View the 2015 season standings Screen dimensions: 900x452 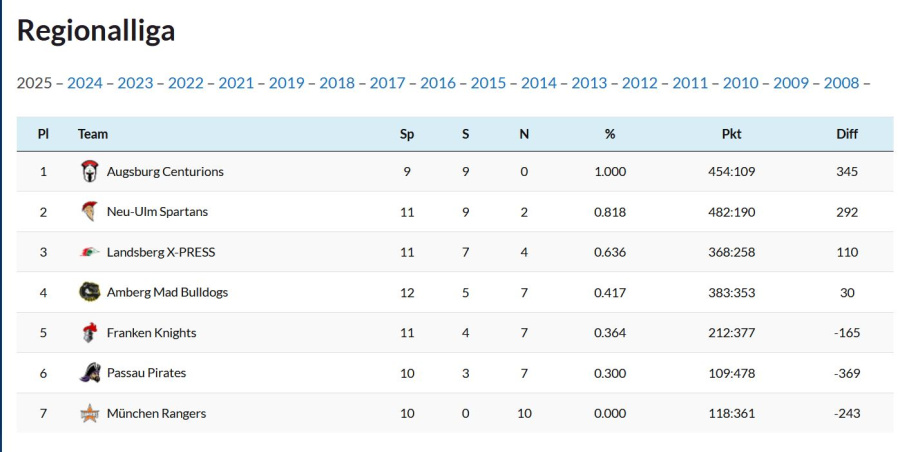tap(488, 83)
